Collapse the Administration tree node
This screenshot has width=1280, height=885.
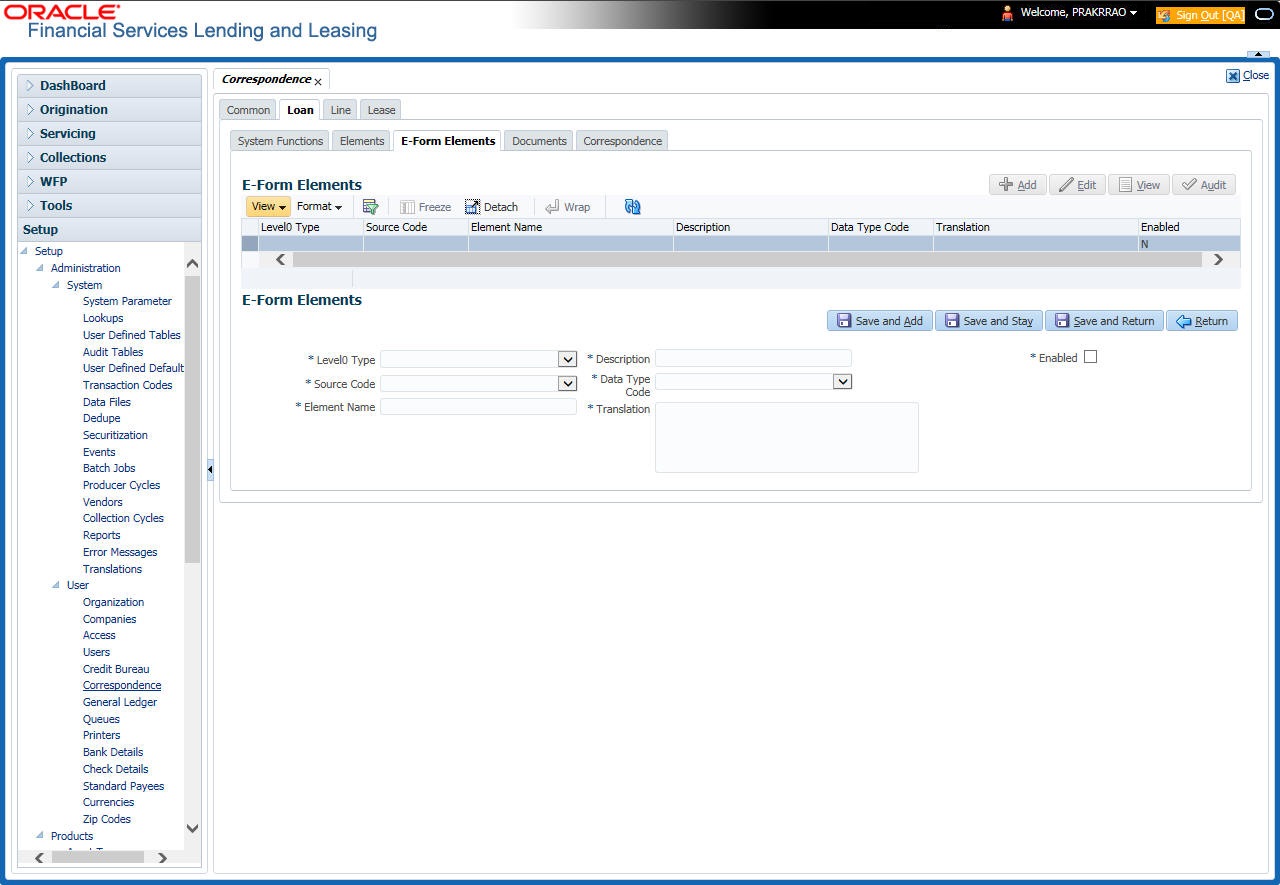40,268
